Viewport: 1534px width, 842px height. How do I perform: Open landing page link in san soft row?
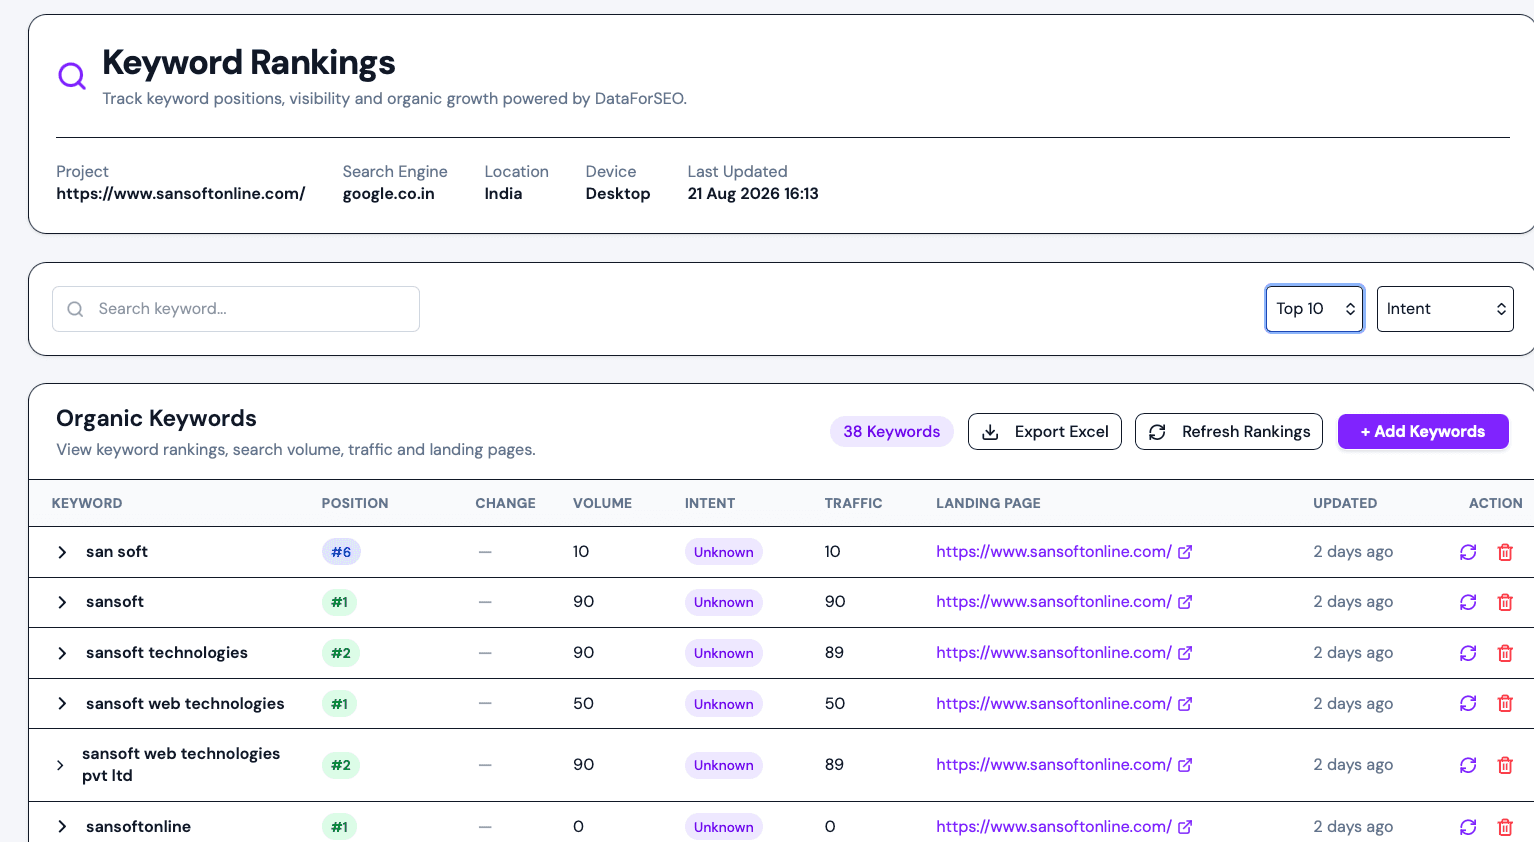1053,552
